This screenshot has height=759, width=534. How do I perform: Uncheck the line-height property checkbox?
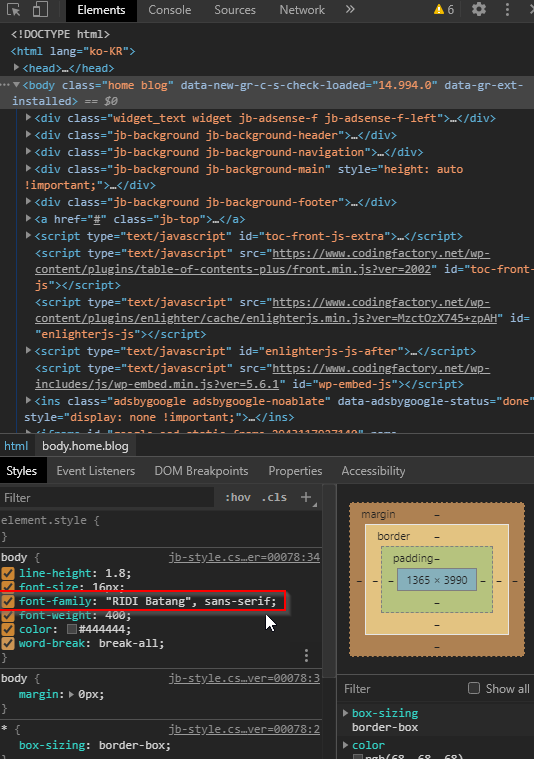point(8,573)
